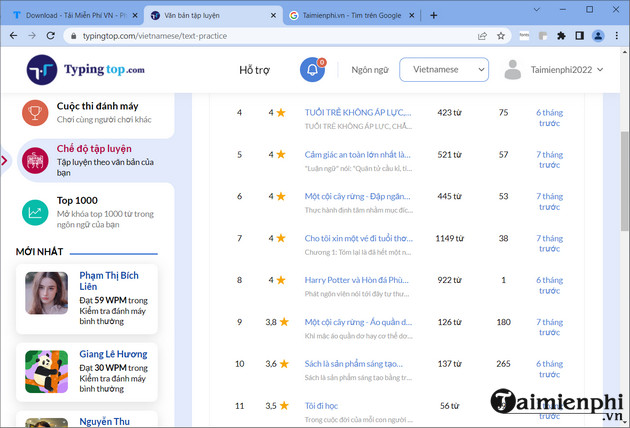Expand the Taimienphi2022 account menu

click(567, 70)
